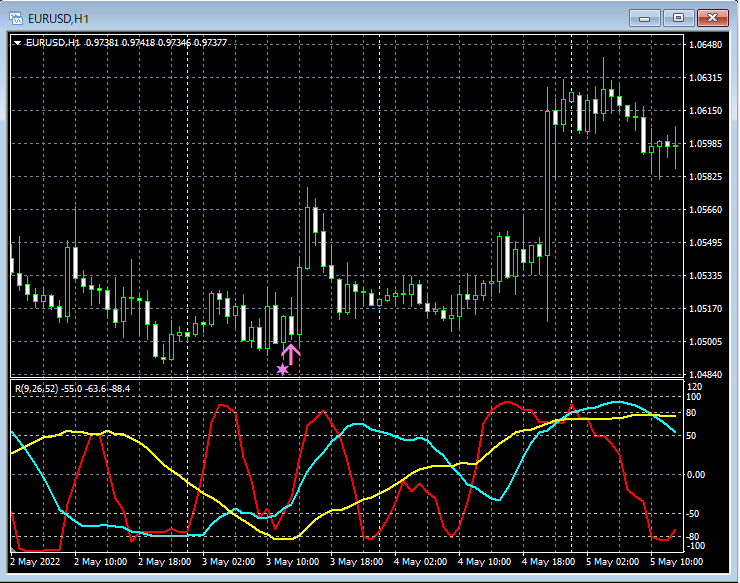Click price level 1.04840 on scale
Screen dimensions: 740x583
point(706,374)
